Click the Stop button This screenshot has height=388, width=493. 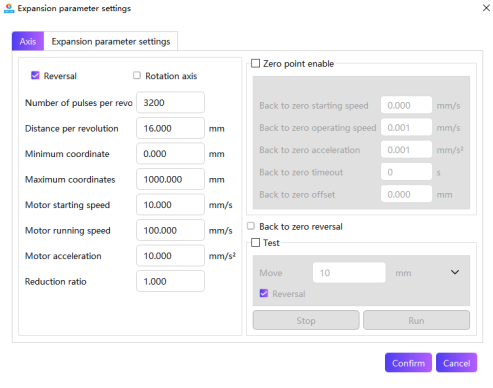point(306,320)
